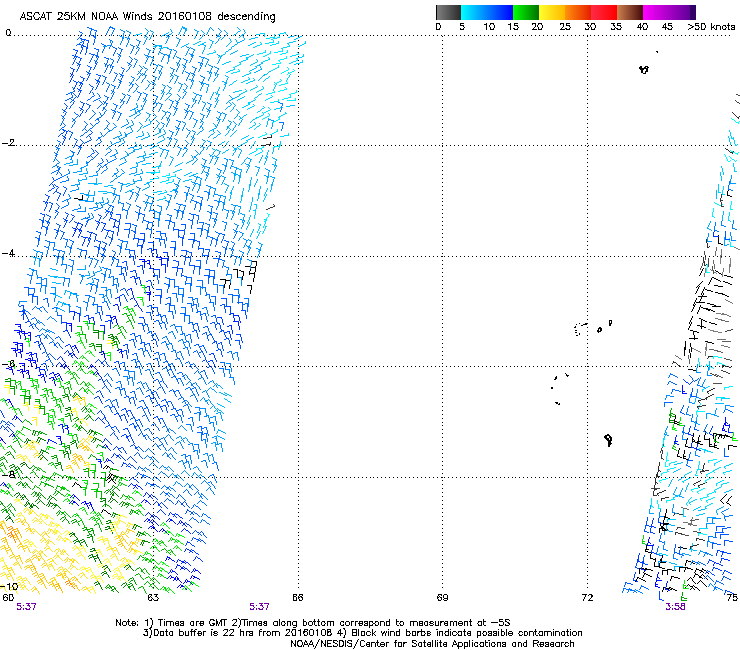The width and height of the screenshot is (740, 650).
Task: Pick the red 30–35 knots legend swatch
Action: point(604,12)
